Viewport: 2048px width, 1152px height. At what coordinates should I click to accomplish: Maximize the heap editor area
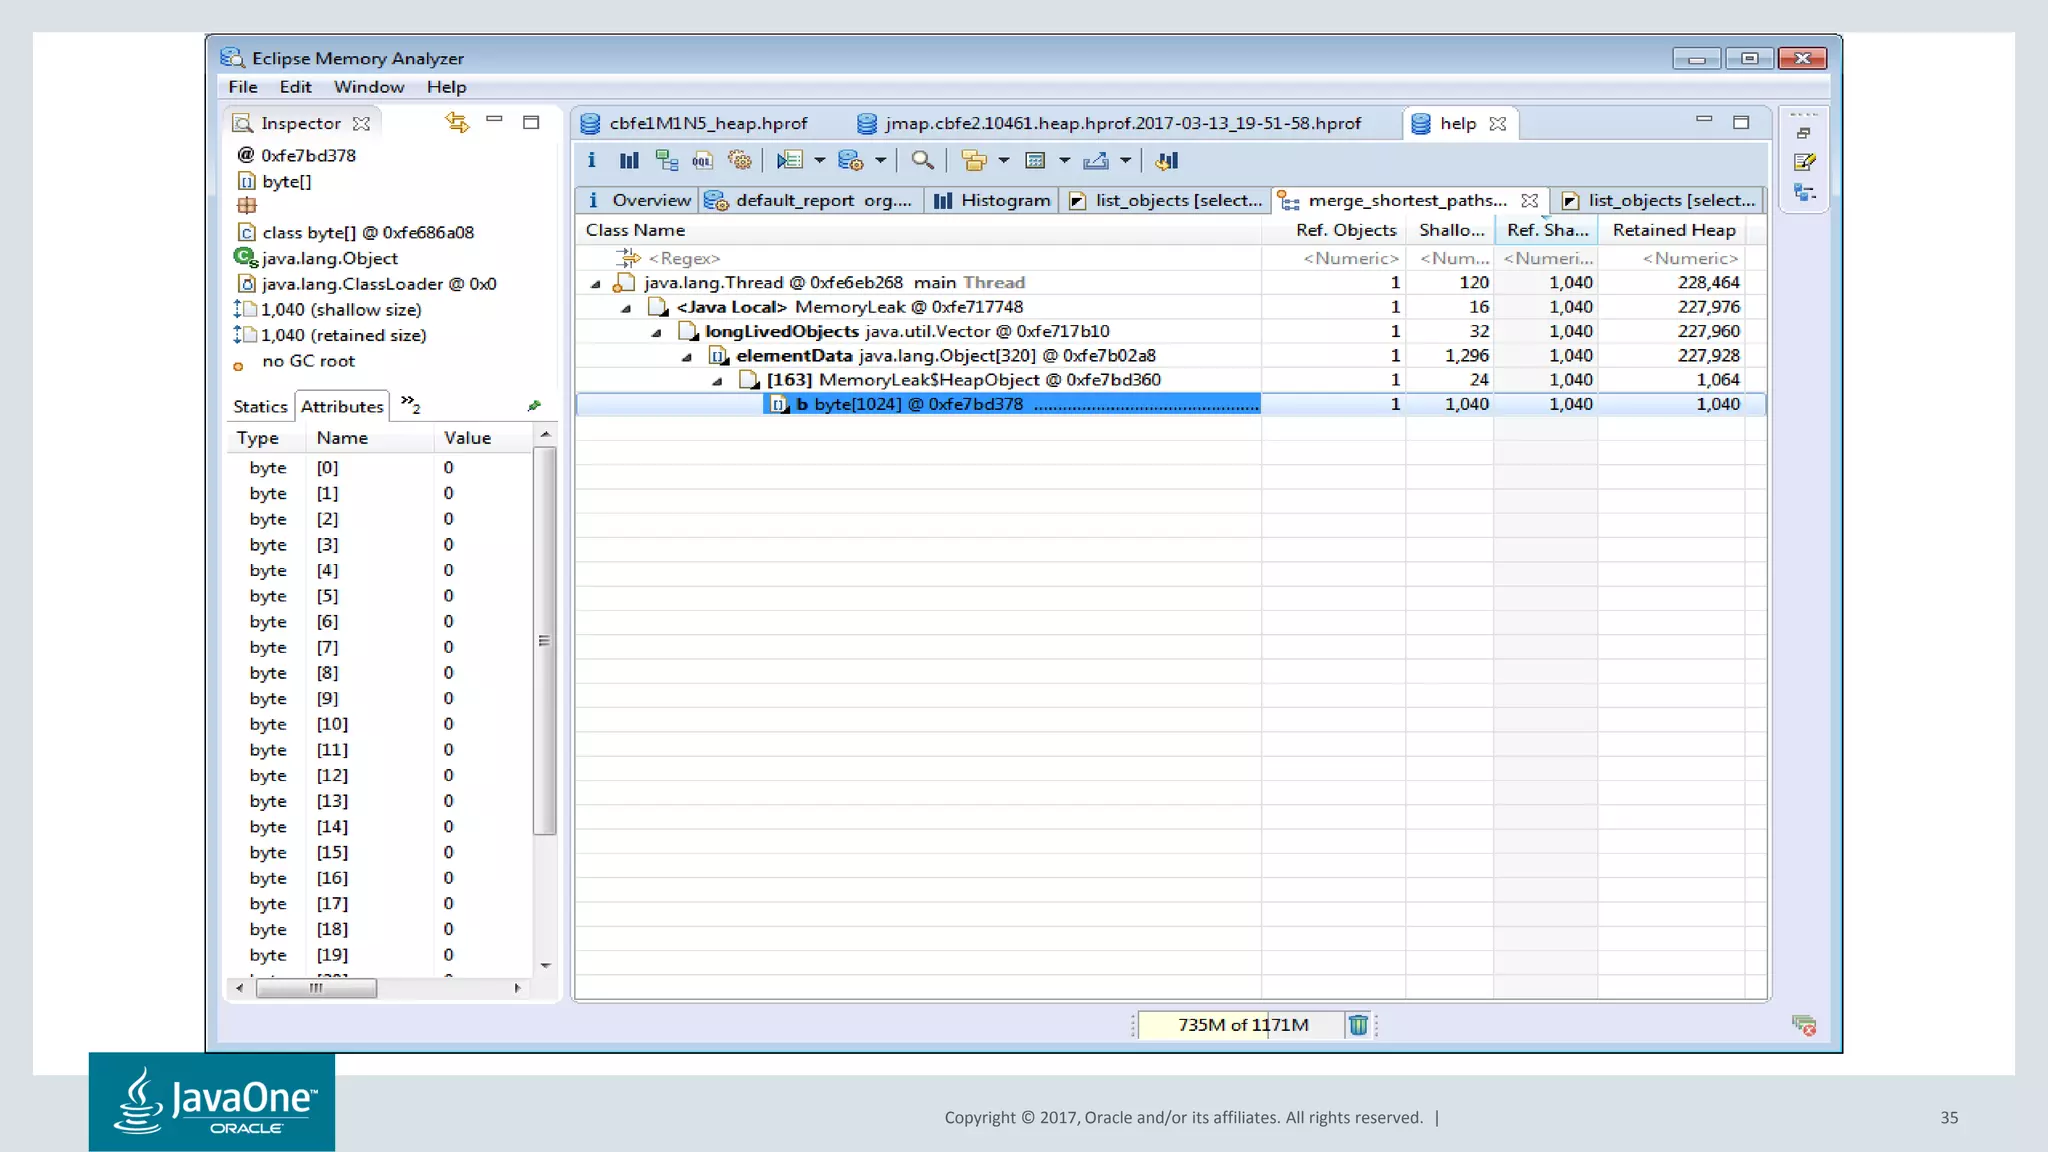pos(1741,122)
